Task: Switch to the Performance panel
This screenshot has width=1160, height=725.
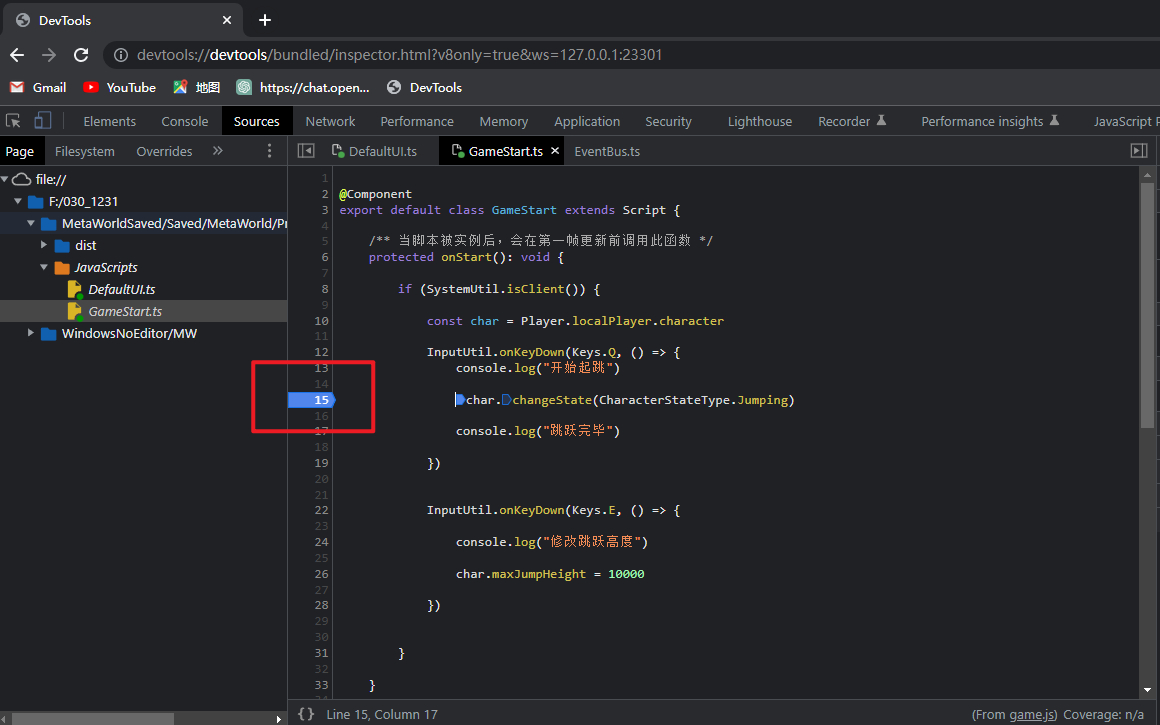Action: tap(417, 121)
